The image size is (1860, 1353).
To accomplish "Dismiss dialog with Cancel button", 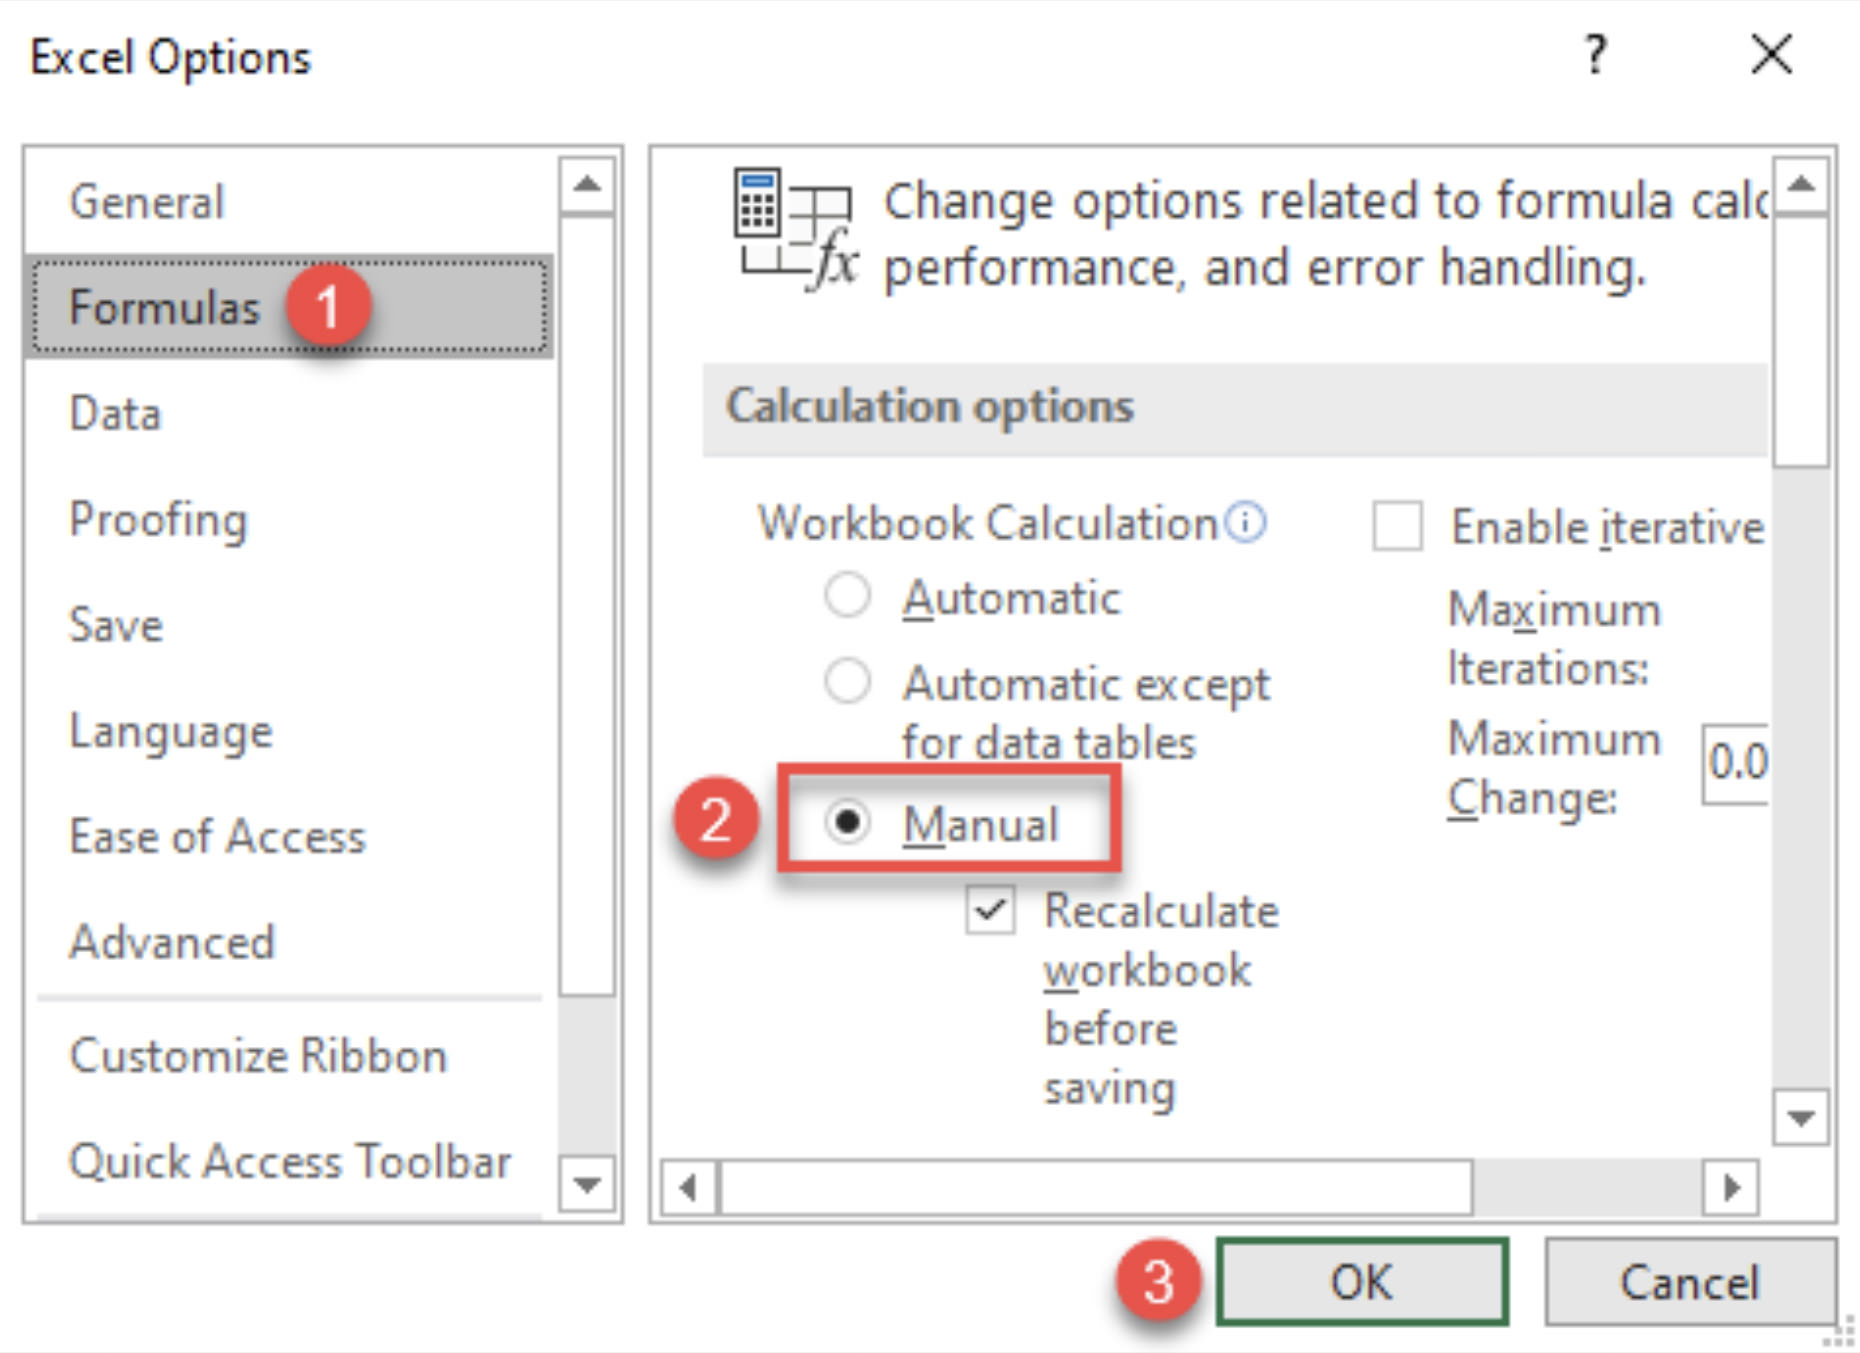I will tap(1690, 1282).
